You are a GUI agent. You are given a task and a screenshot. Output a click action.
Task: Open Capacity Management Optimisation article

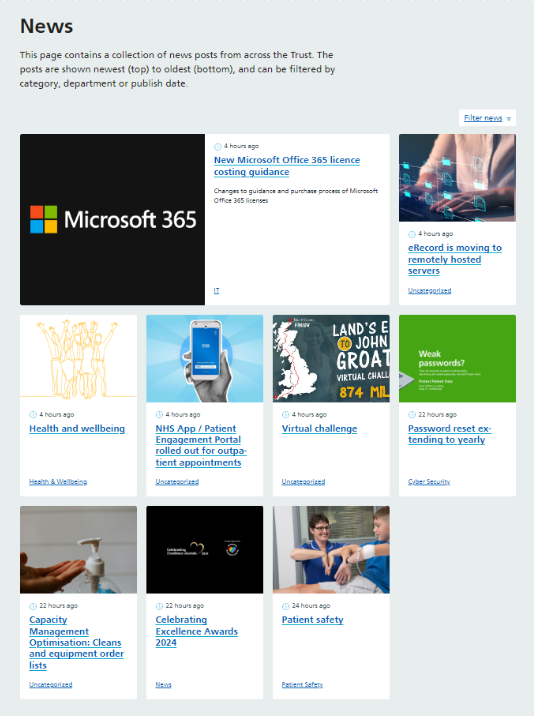coord(77,642)
